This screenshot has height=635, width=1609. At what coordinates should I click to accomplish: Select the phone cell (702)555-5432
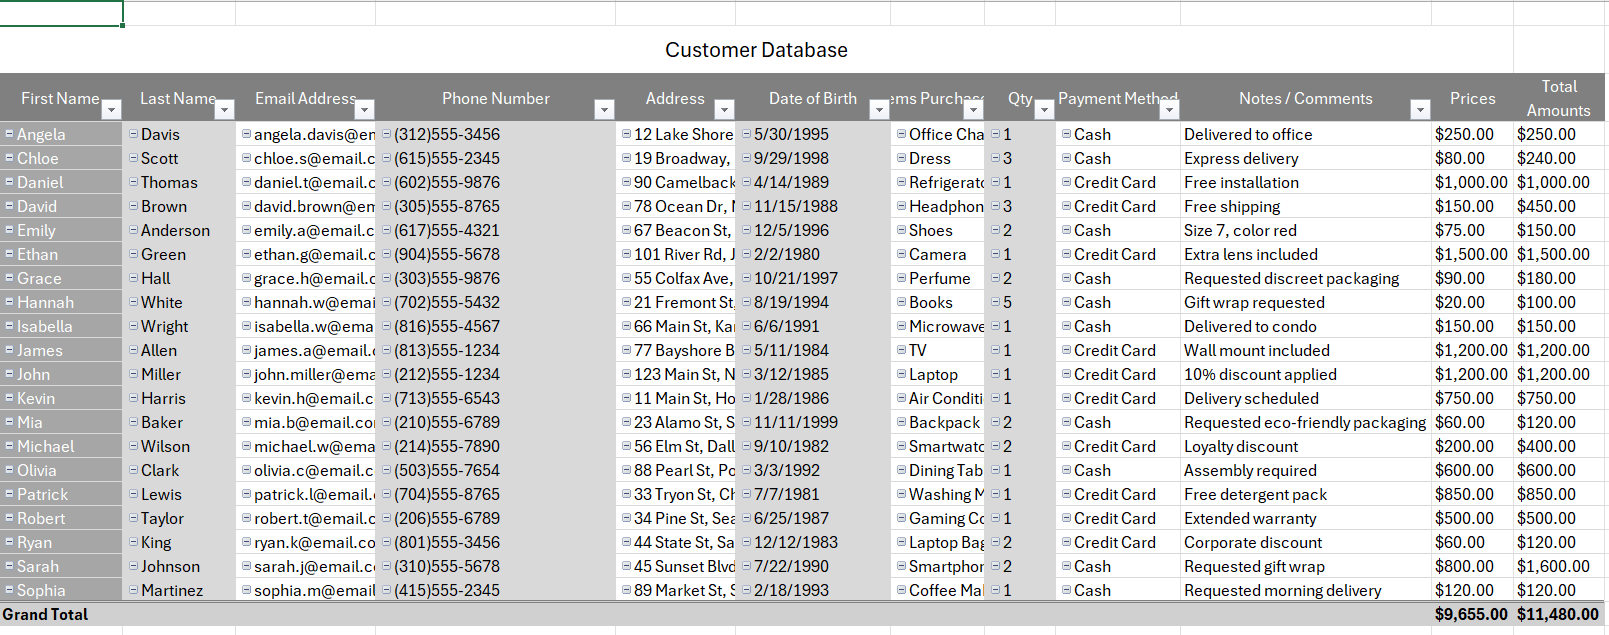pos(496,302)
